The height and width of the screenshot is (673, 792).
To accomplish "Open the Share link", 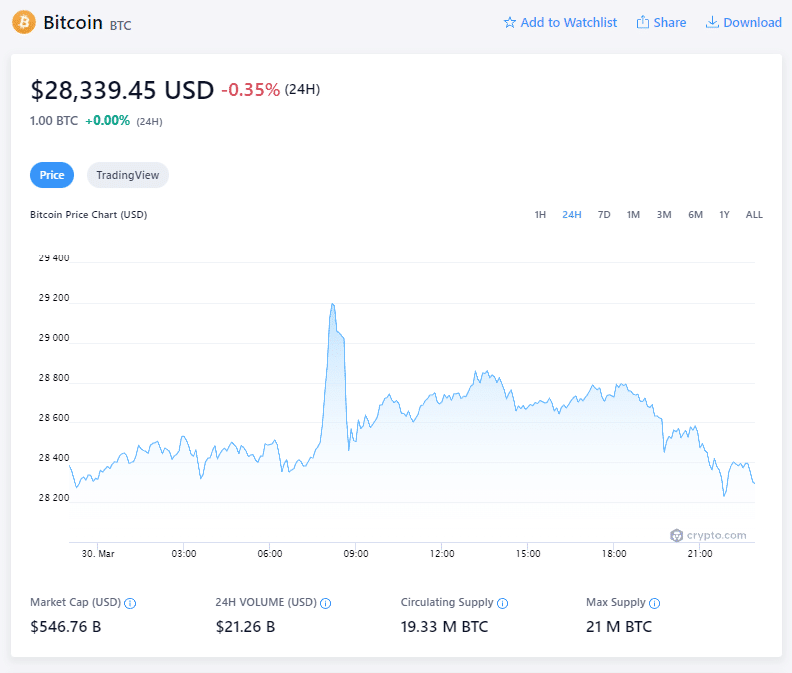I will point(661,23).
